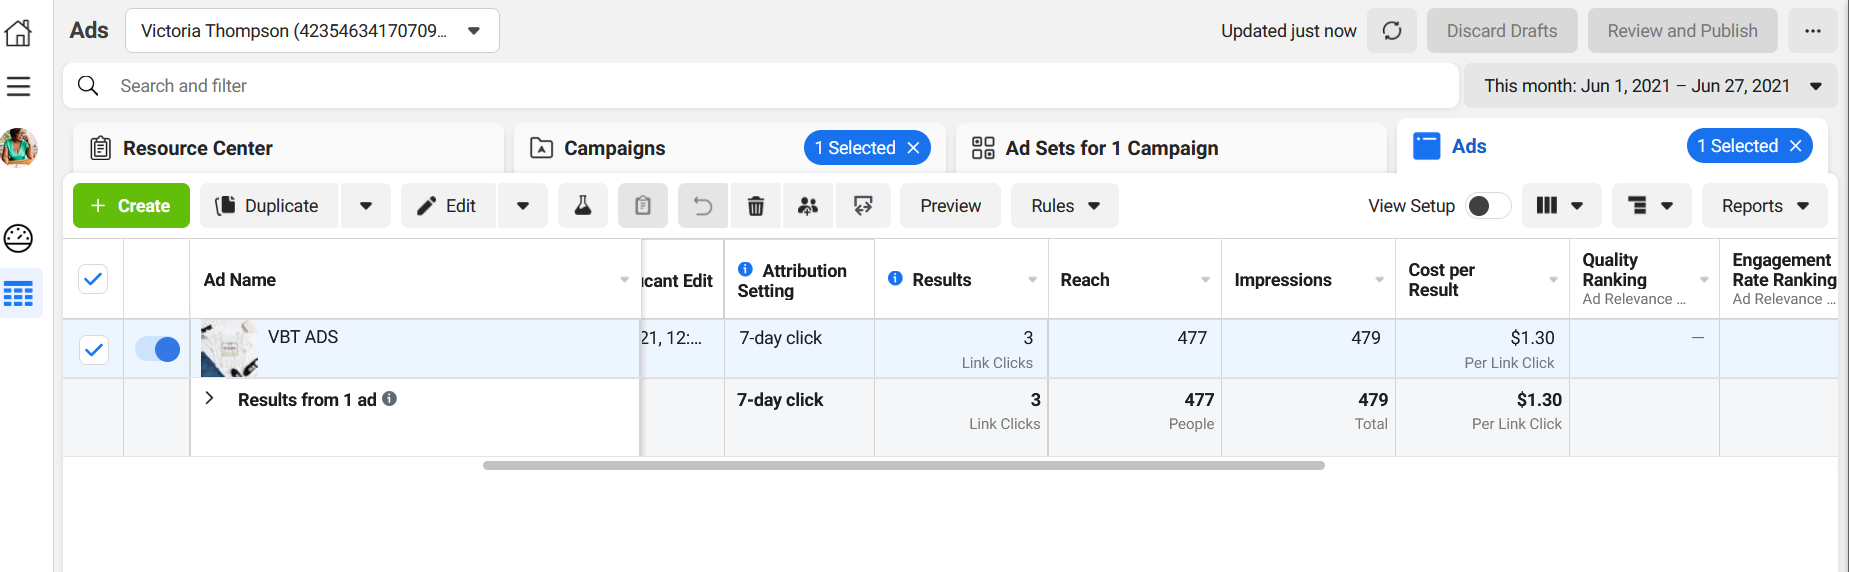Click the A/B test flask icon
The height and width of the screenshot is (572, 1849).
coord(582,206)
